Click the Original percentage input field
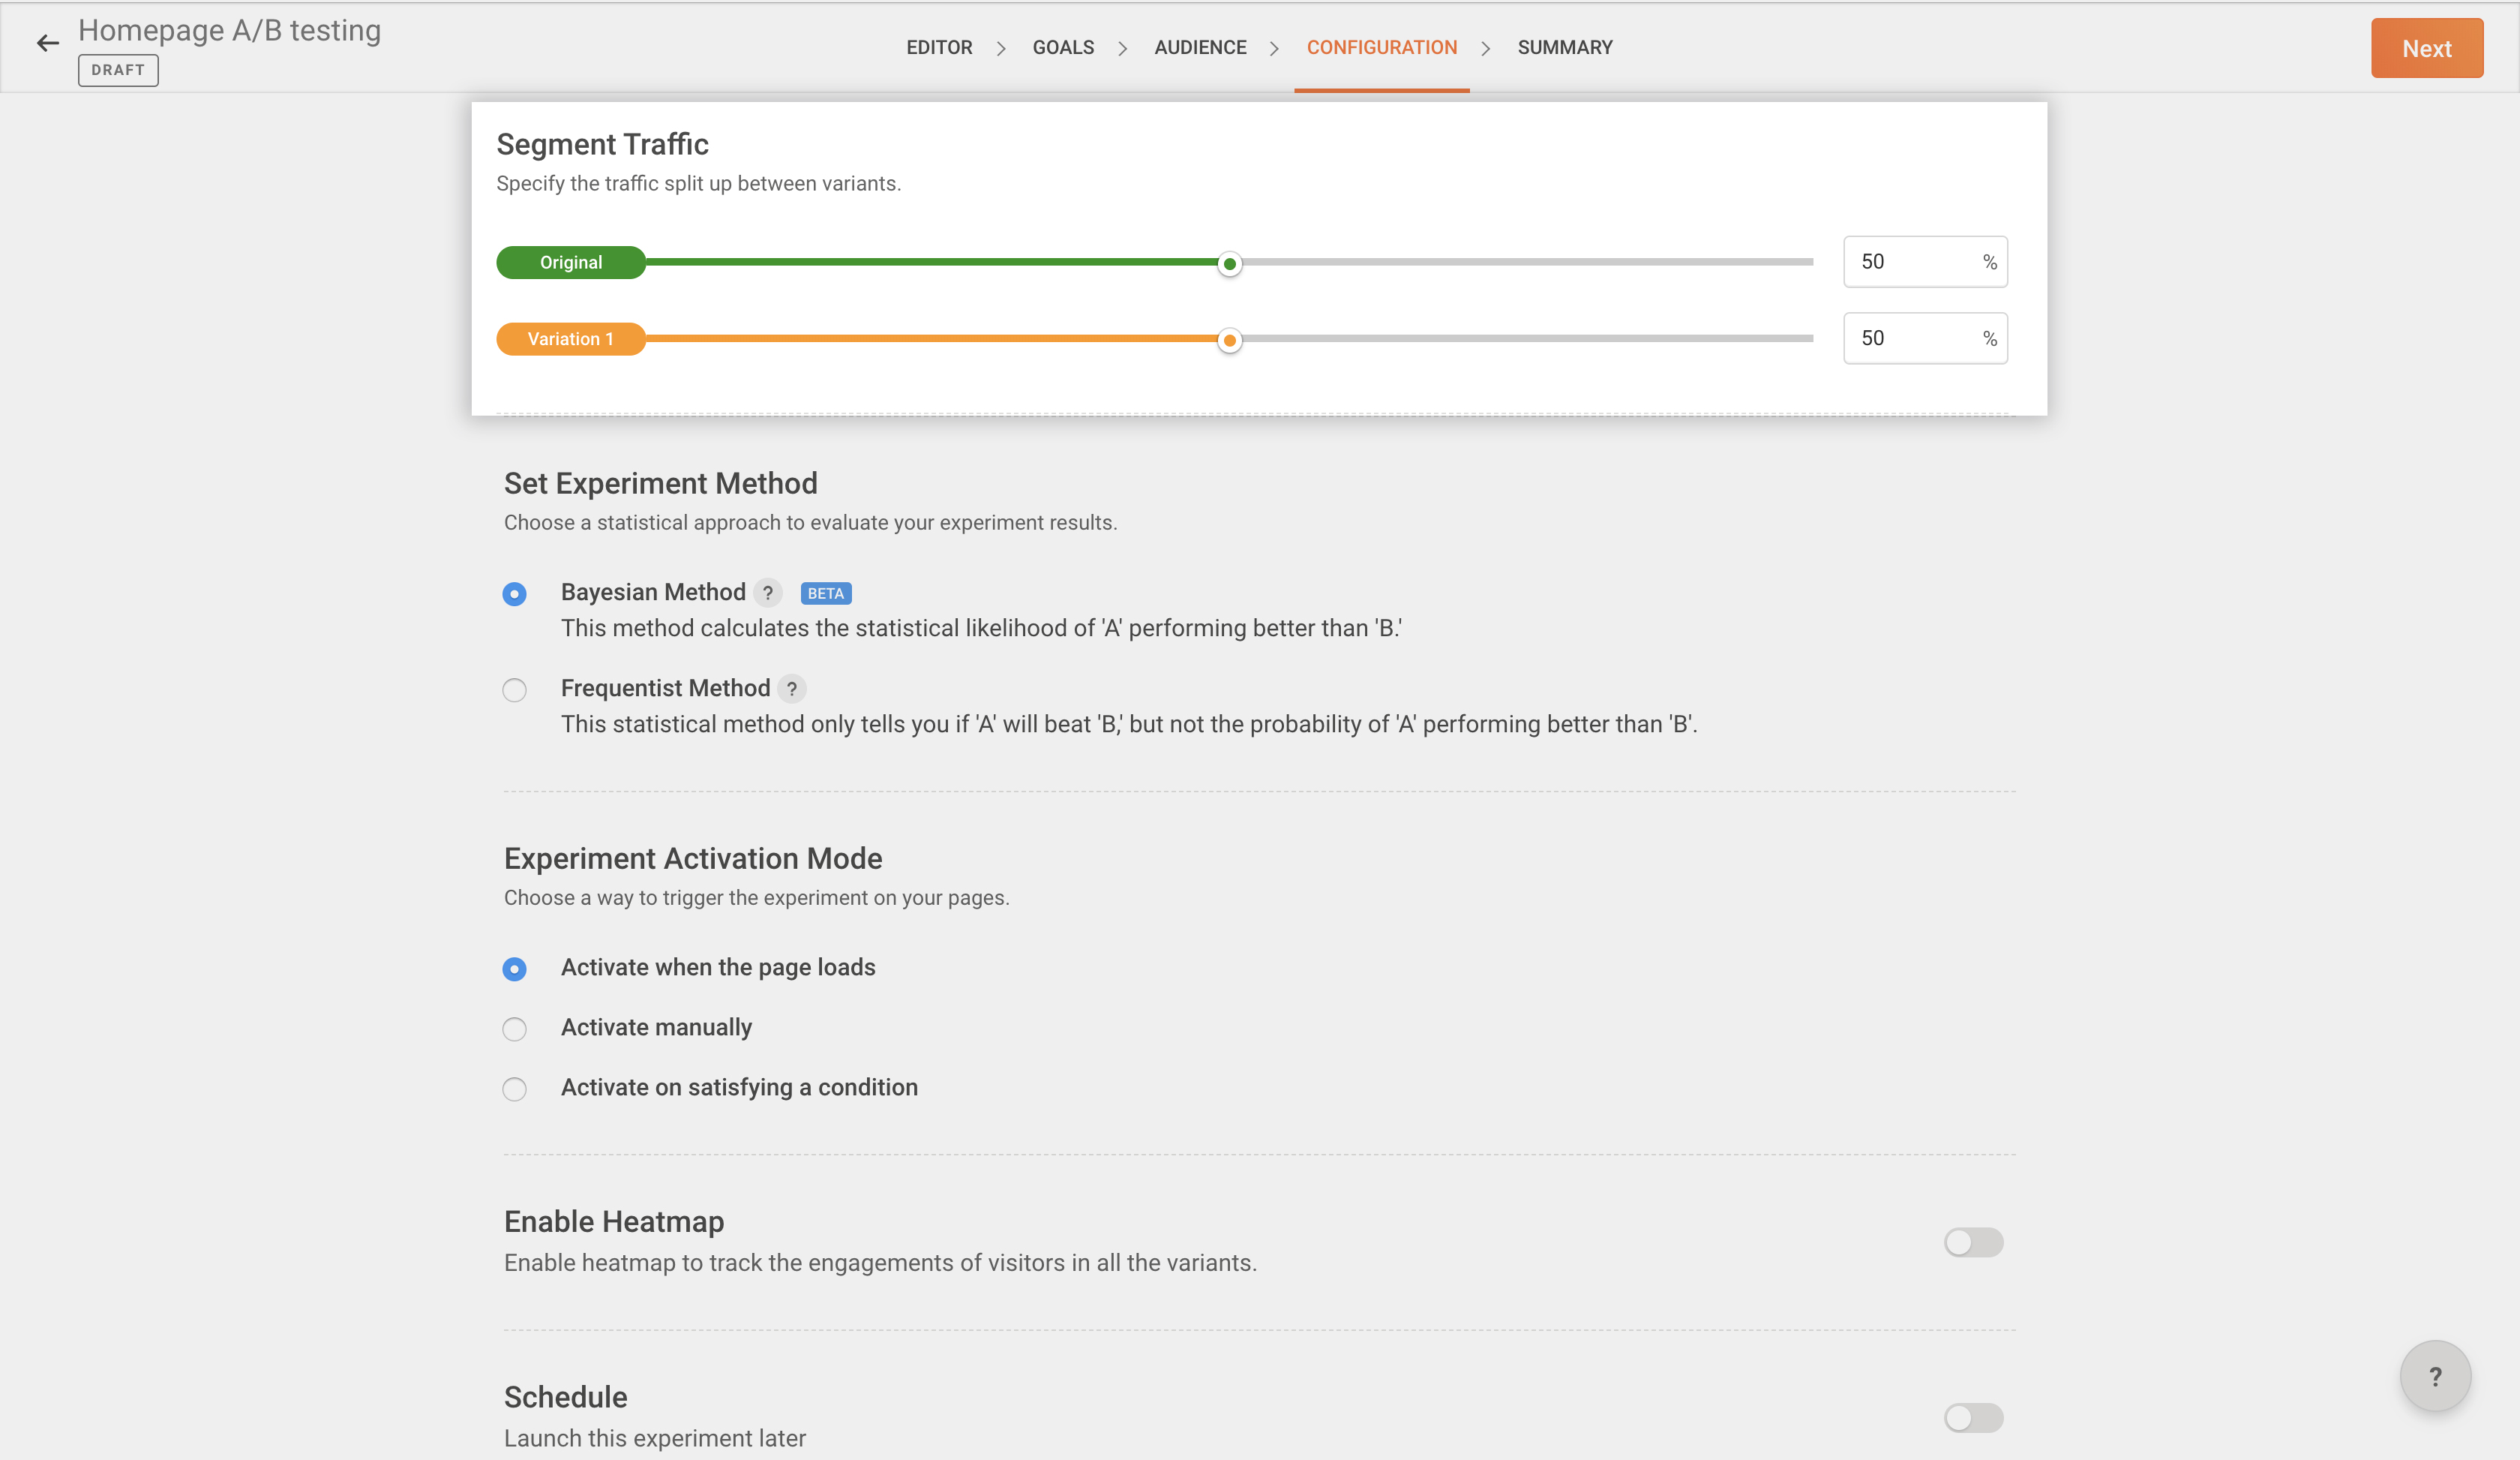The image size is (2520, 1460). coord(1910,262)
